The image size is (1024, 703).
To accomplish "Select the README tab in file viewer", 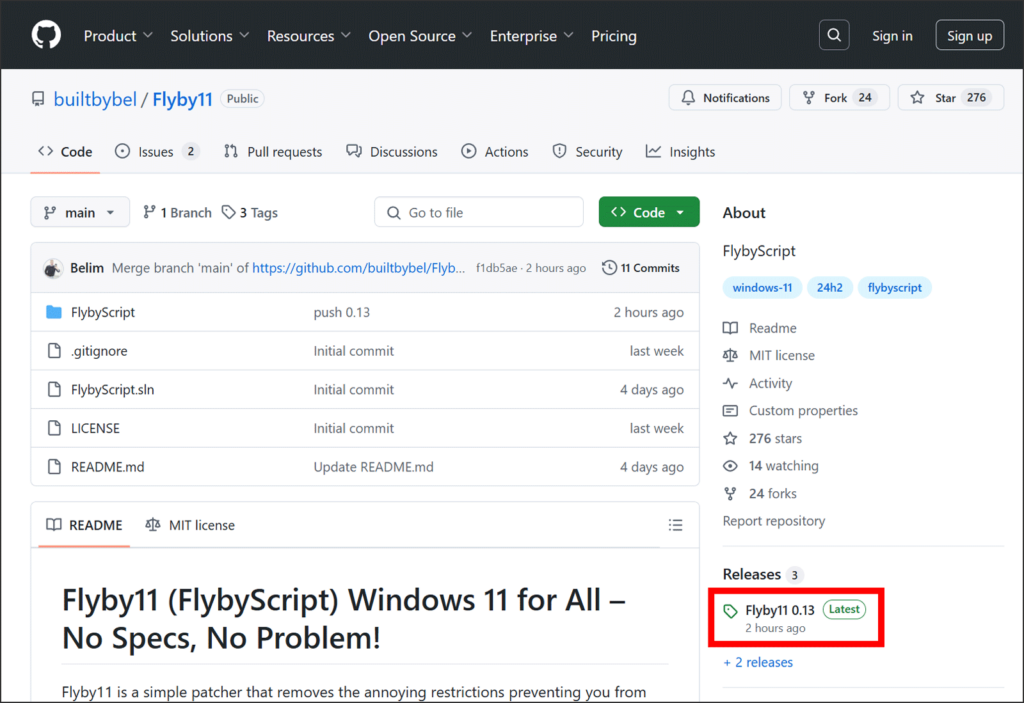I will tap(84, 525).
